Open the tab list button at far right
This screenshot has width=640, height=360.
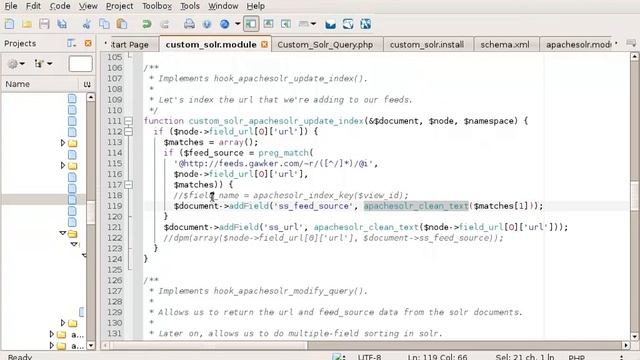(631, 43)
